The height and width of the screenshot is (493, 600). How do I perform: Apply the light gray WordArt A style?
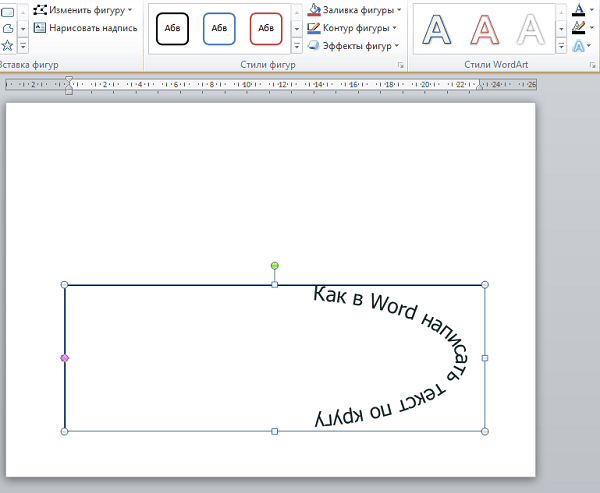click(x=531, y=29)
